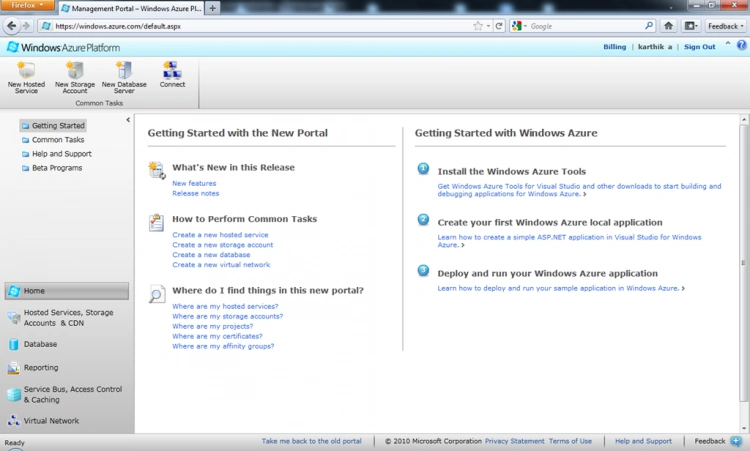Go forward with the browser forward arrow
Viewport: 750px width, 451px height.
click(26, 26)
